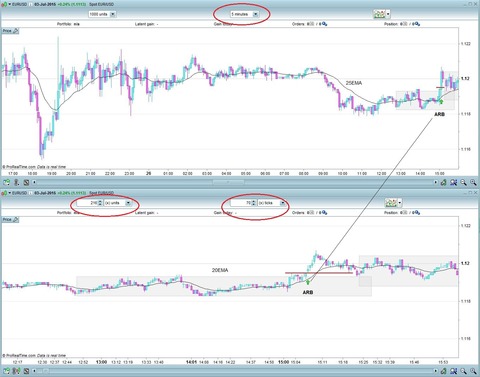Open the instrument menu icon in bottom chart
Image resolution: width=480 pixels, height=377 pixels.
5,193
